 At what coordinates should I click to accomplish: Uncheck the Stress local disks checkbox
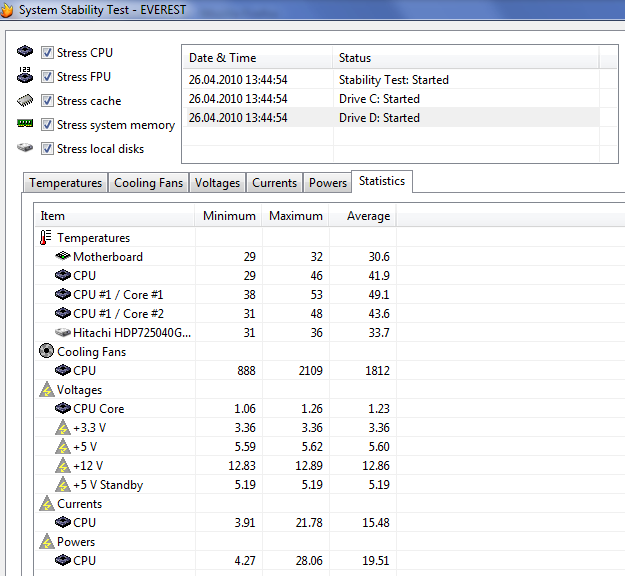pos(47,148)
